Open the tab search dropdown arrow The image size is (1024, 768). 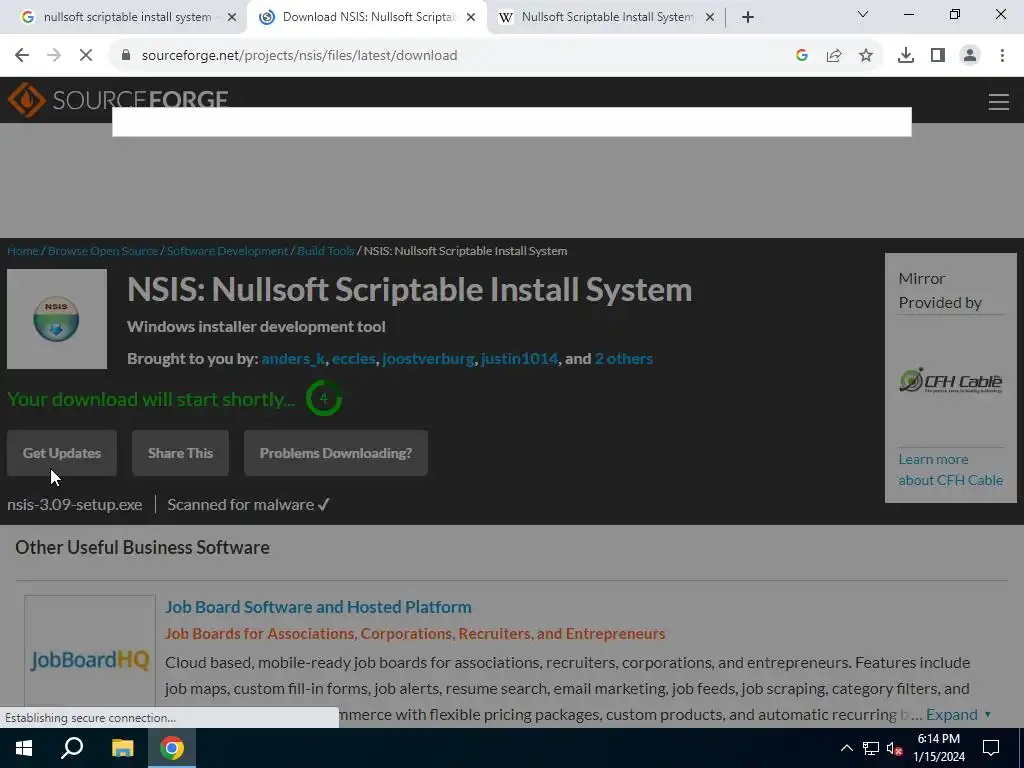tap(863, 14)
